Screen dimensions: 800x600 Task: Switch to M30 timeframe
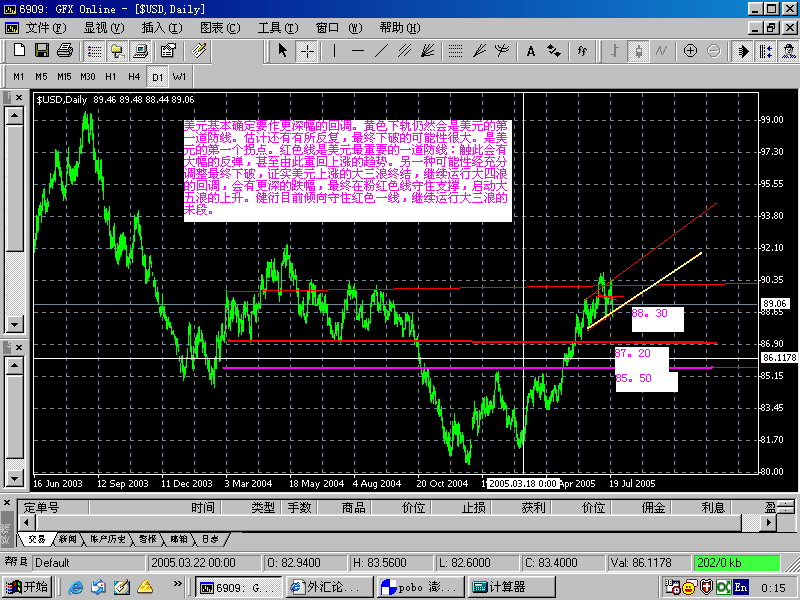88,77
